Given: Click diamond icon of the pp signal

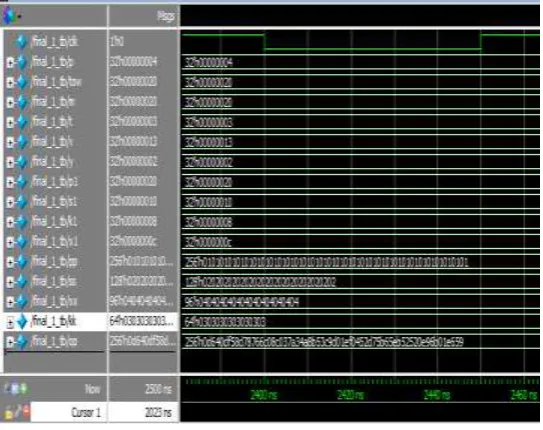Looking at the screenshot, I should click(x=22, y=262).
